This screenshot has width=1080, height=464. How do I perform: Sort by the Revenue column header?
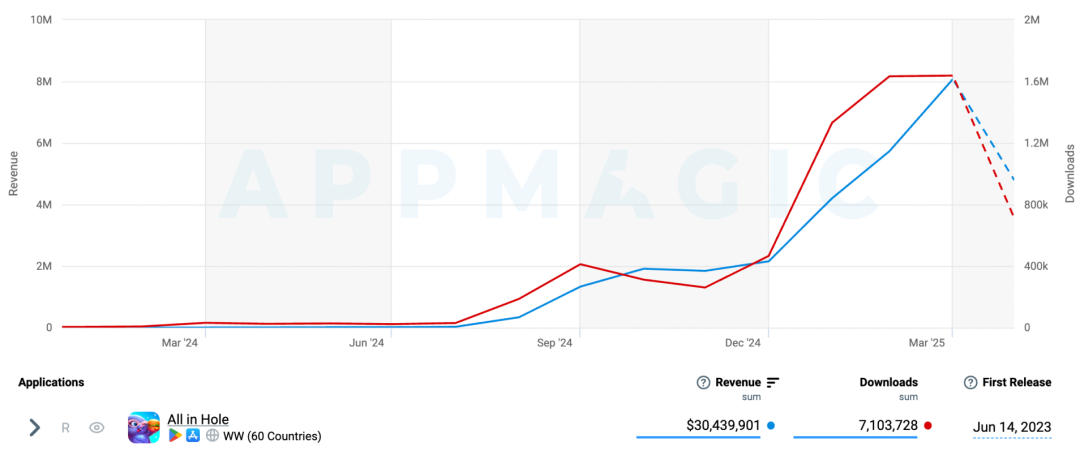click(x=738, y=383)
